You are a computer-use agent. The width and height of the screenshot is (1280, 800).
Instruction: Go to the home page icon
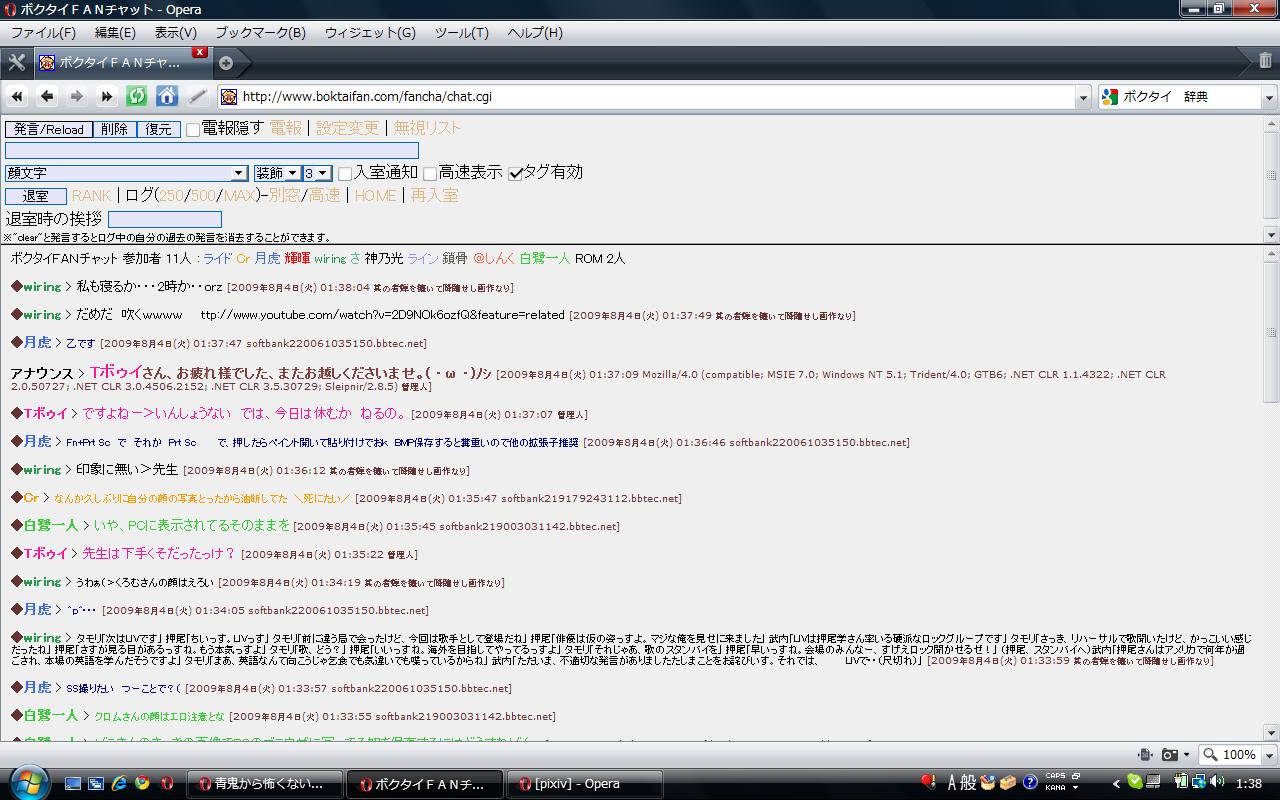167,97
